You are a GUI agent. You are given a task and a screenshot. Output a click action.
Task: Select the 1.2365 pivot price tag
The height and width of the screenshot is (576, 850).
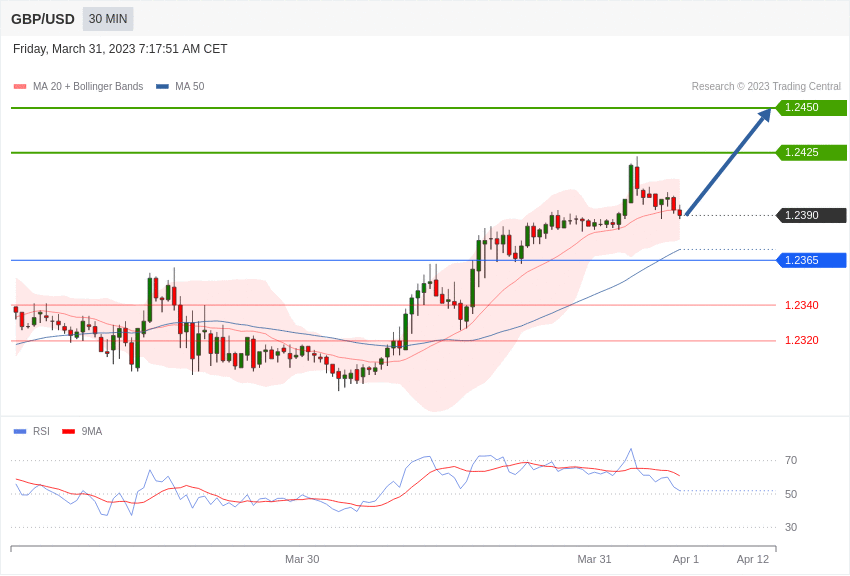coord(812,260)
